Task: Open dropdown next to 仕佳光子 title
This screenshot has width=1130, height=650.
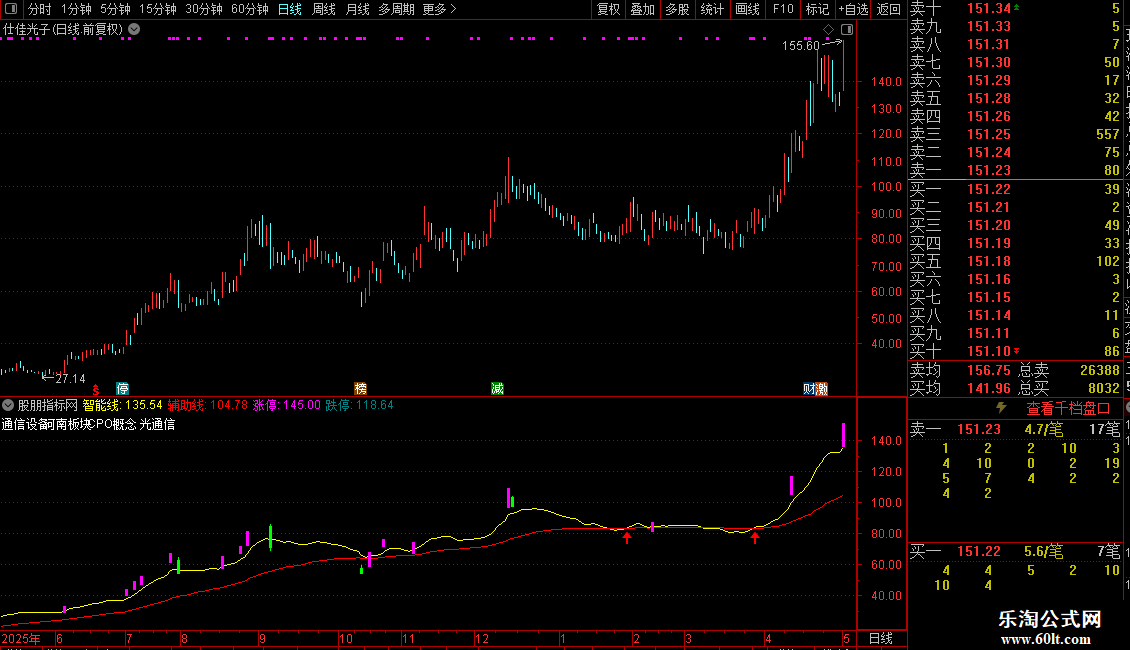Action: pyautogui.click(x=134, y=30)
